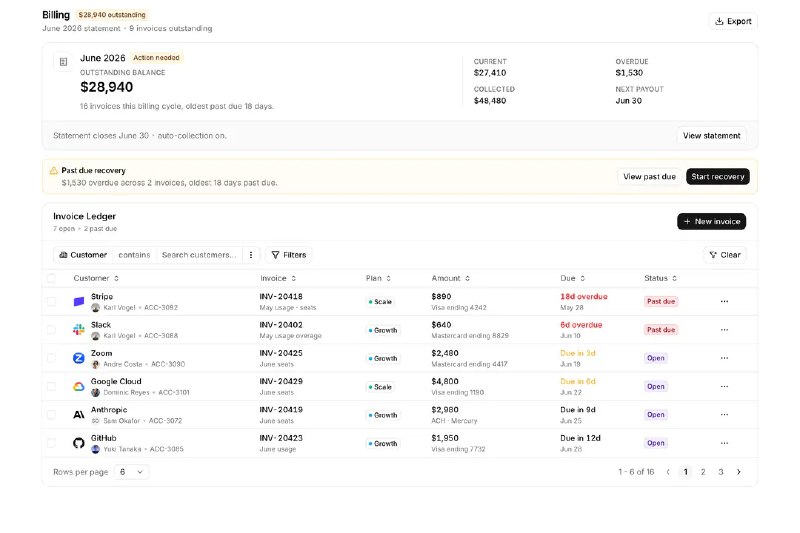Create a New invoice
Image resolution: width=800 pixels, height=533 pixels.
coord(711,221)
